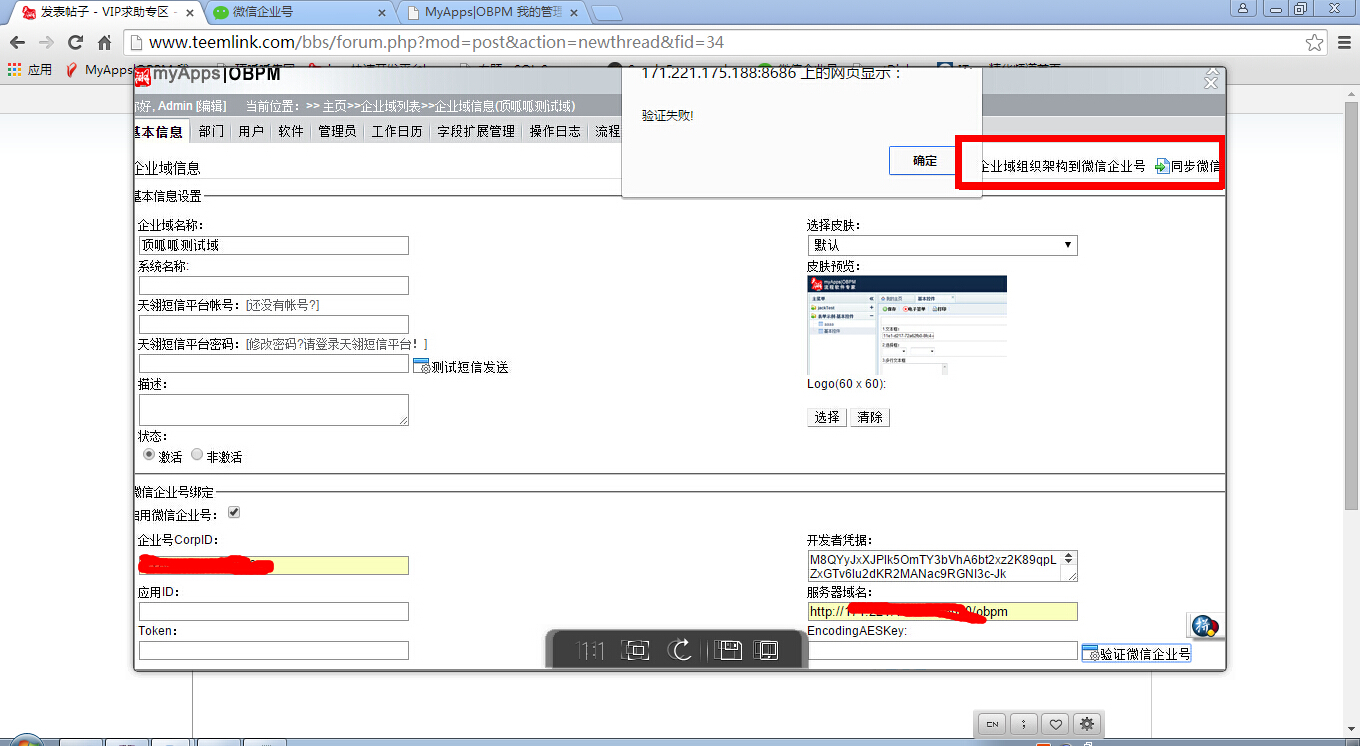Open the Chrome hamburger menu
1360x746 pixels.
coord(1344,43)
